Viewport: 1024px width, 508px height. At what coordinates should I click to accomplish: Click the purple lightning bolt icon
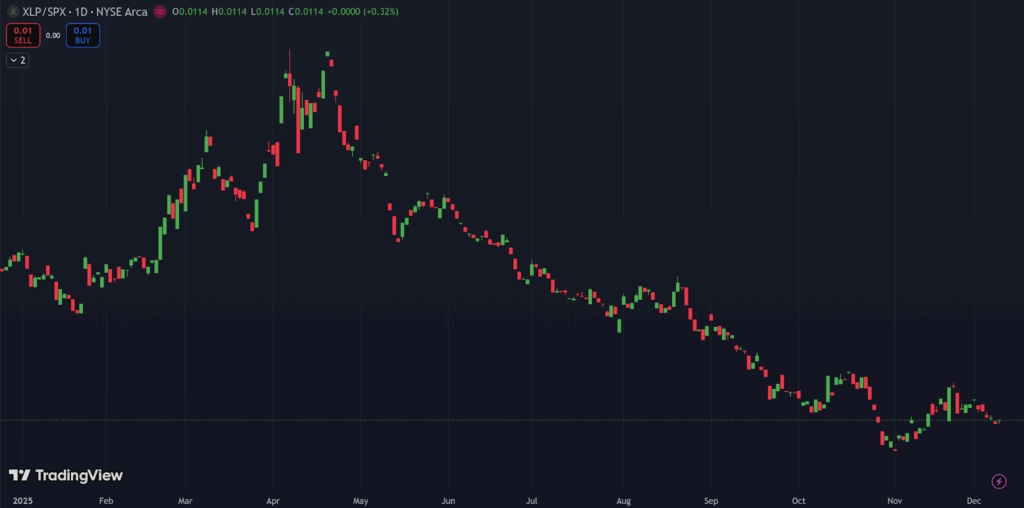click(x=998, y=482)
